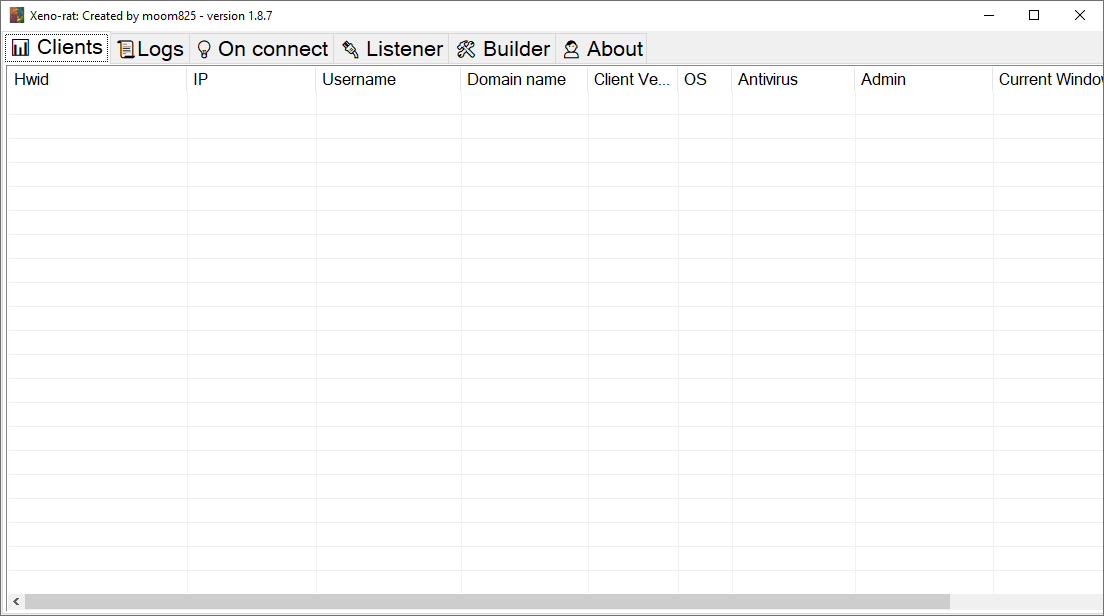
Task: Click the tools icon beside Builder
Action: click(x=466, y=49)
